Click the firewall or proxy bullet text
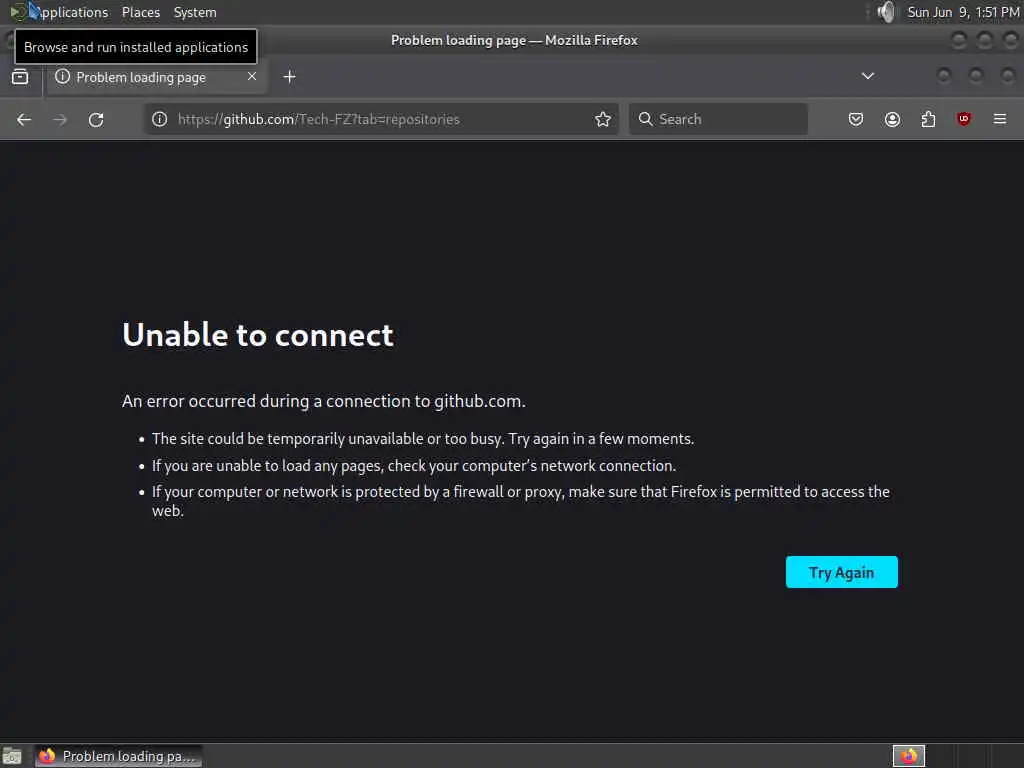 pyautogui.click(x=520, y=501)
